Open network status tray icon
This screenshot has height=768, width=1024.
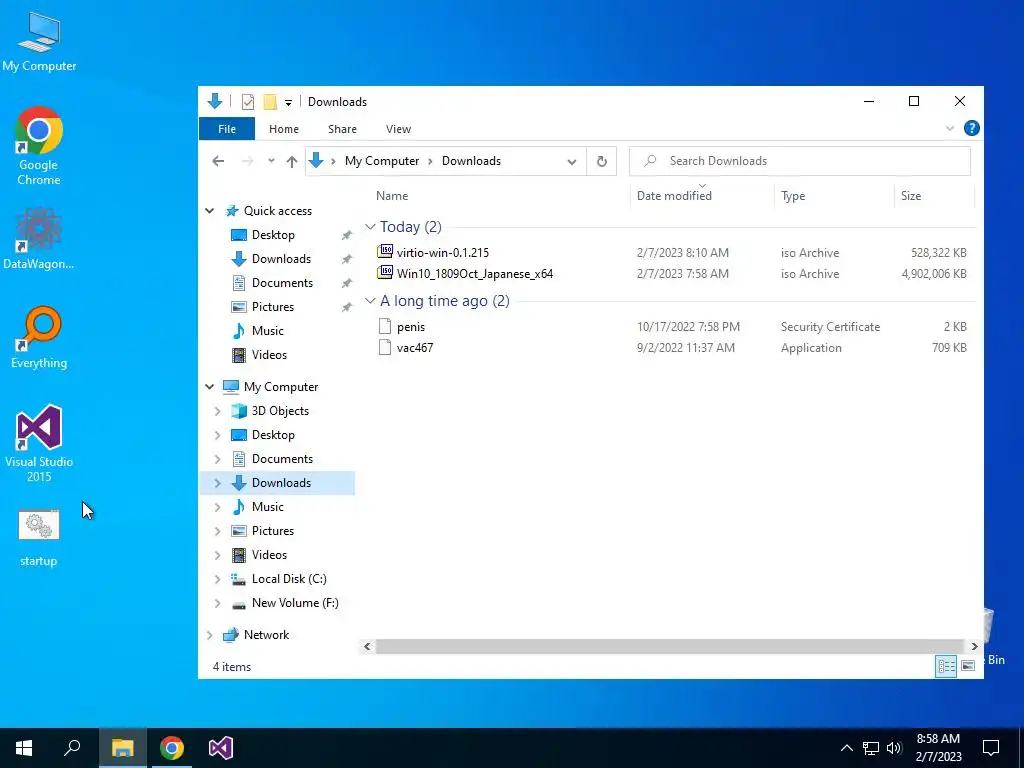pyautogui.click(x=871, y=748)
